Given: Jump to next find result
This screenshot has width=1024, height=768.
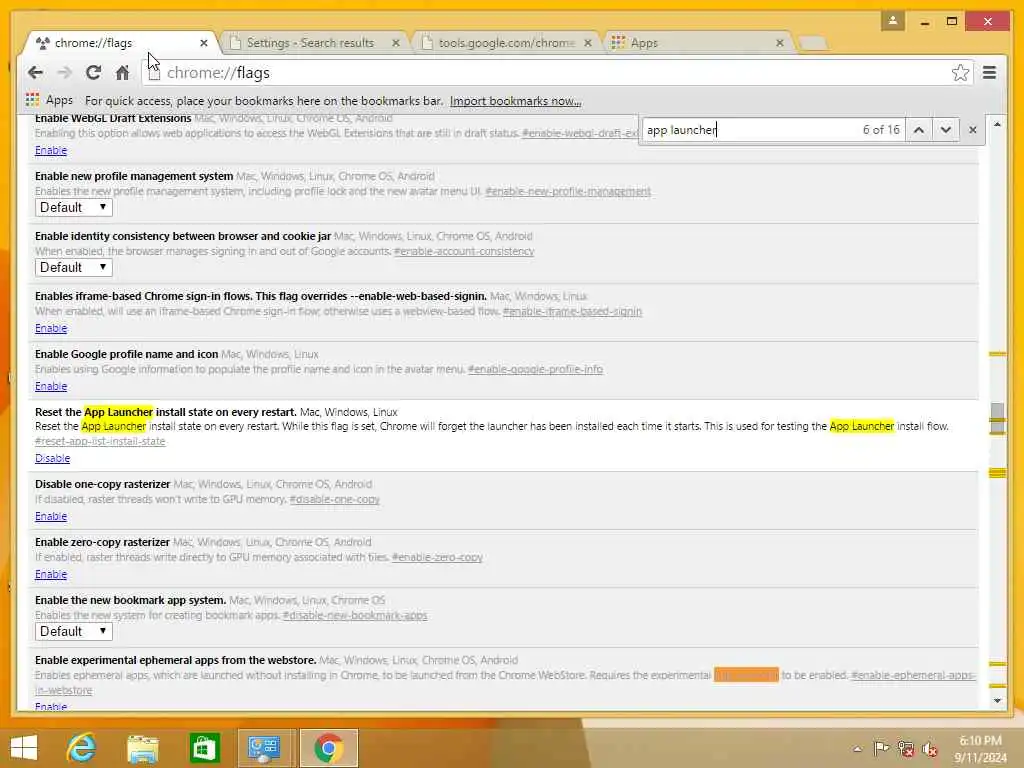Looking at the screenshot, I should click(946, 129).
